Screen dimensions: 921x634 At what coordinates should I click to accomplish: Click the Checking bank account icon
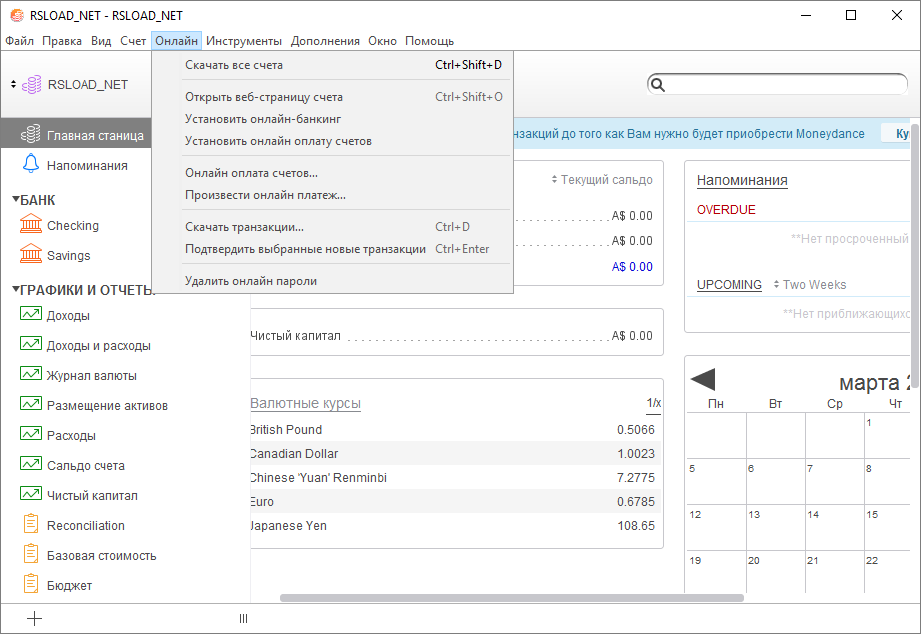click(x=31, y=225)
